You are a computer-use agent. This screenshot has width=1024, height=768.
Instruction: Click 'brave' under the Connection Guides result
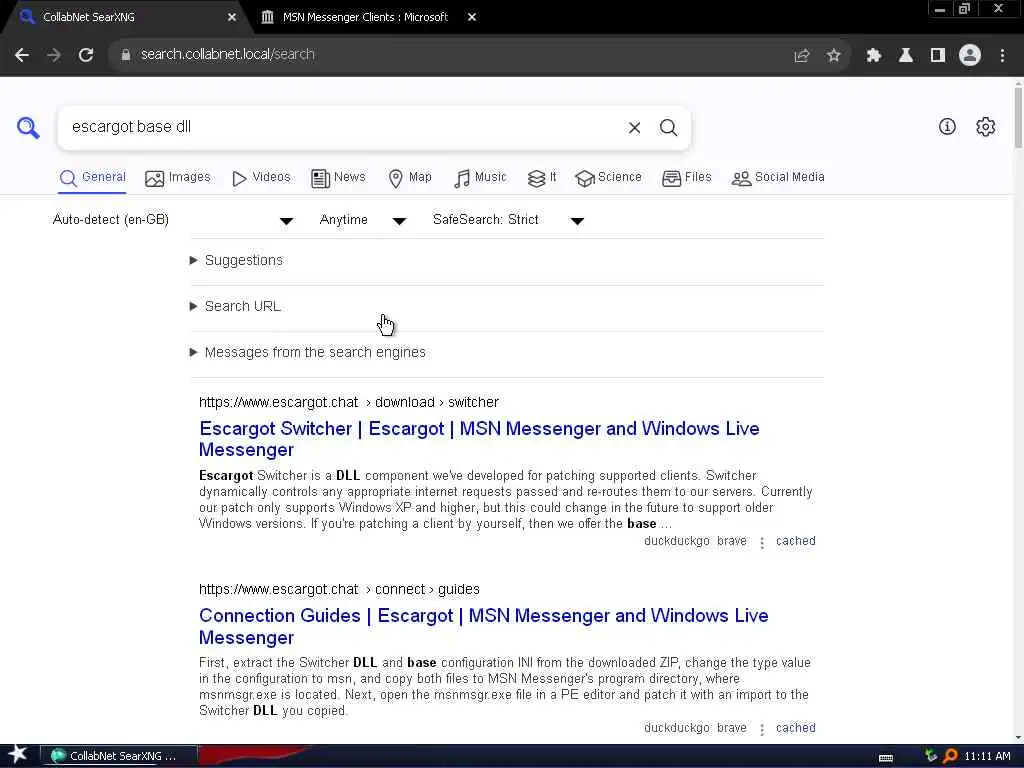[x=731, y=728]
